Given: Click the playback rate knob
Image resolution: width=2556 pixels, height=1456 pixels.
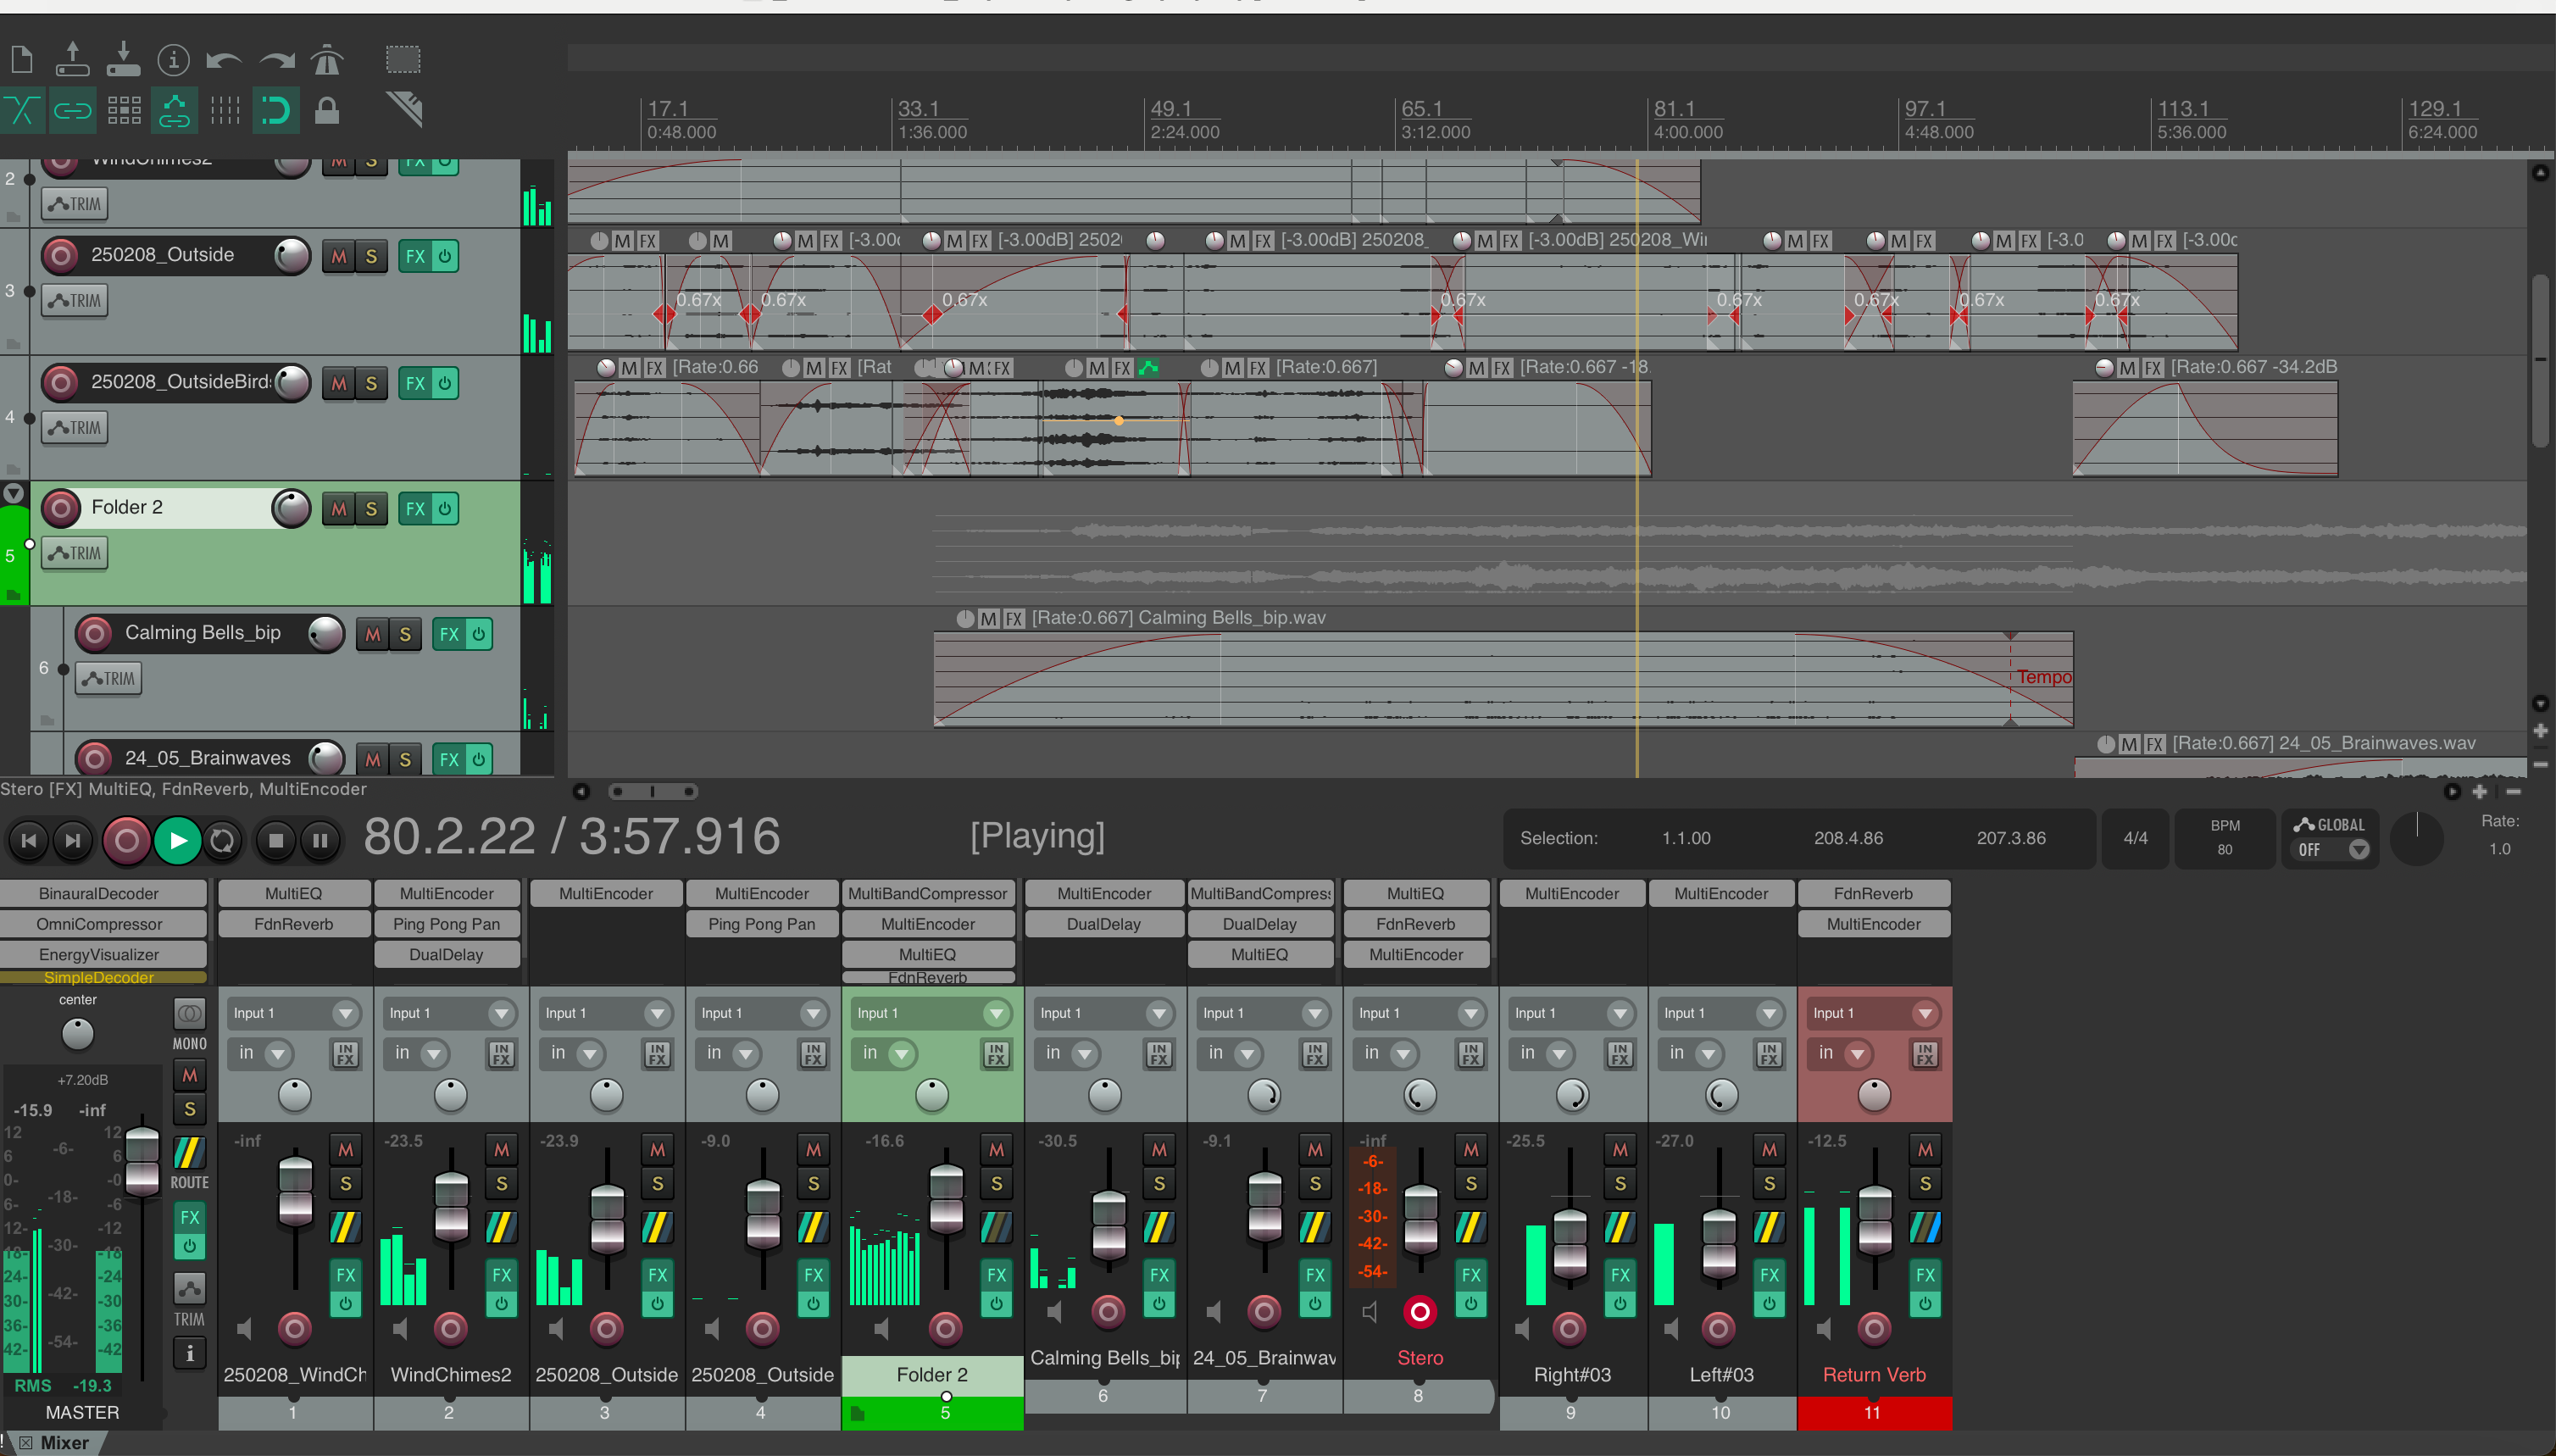Looking at the screenshot, I should [2417, 838].
